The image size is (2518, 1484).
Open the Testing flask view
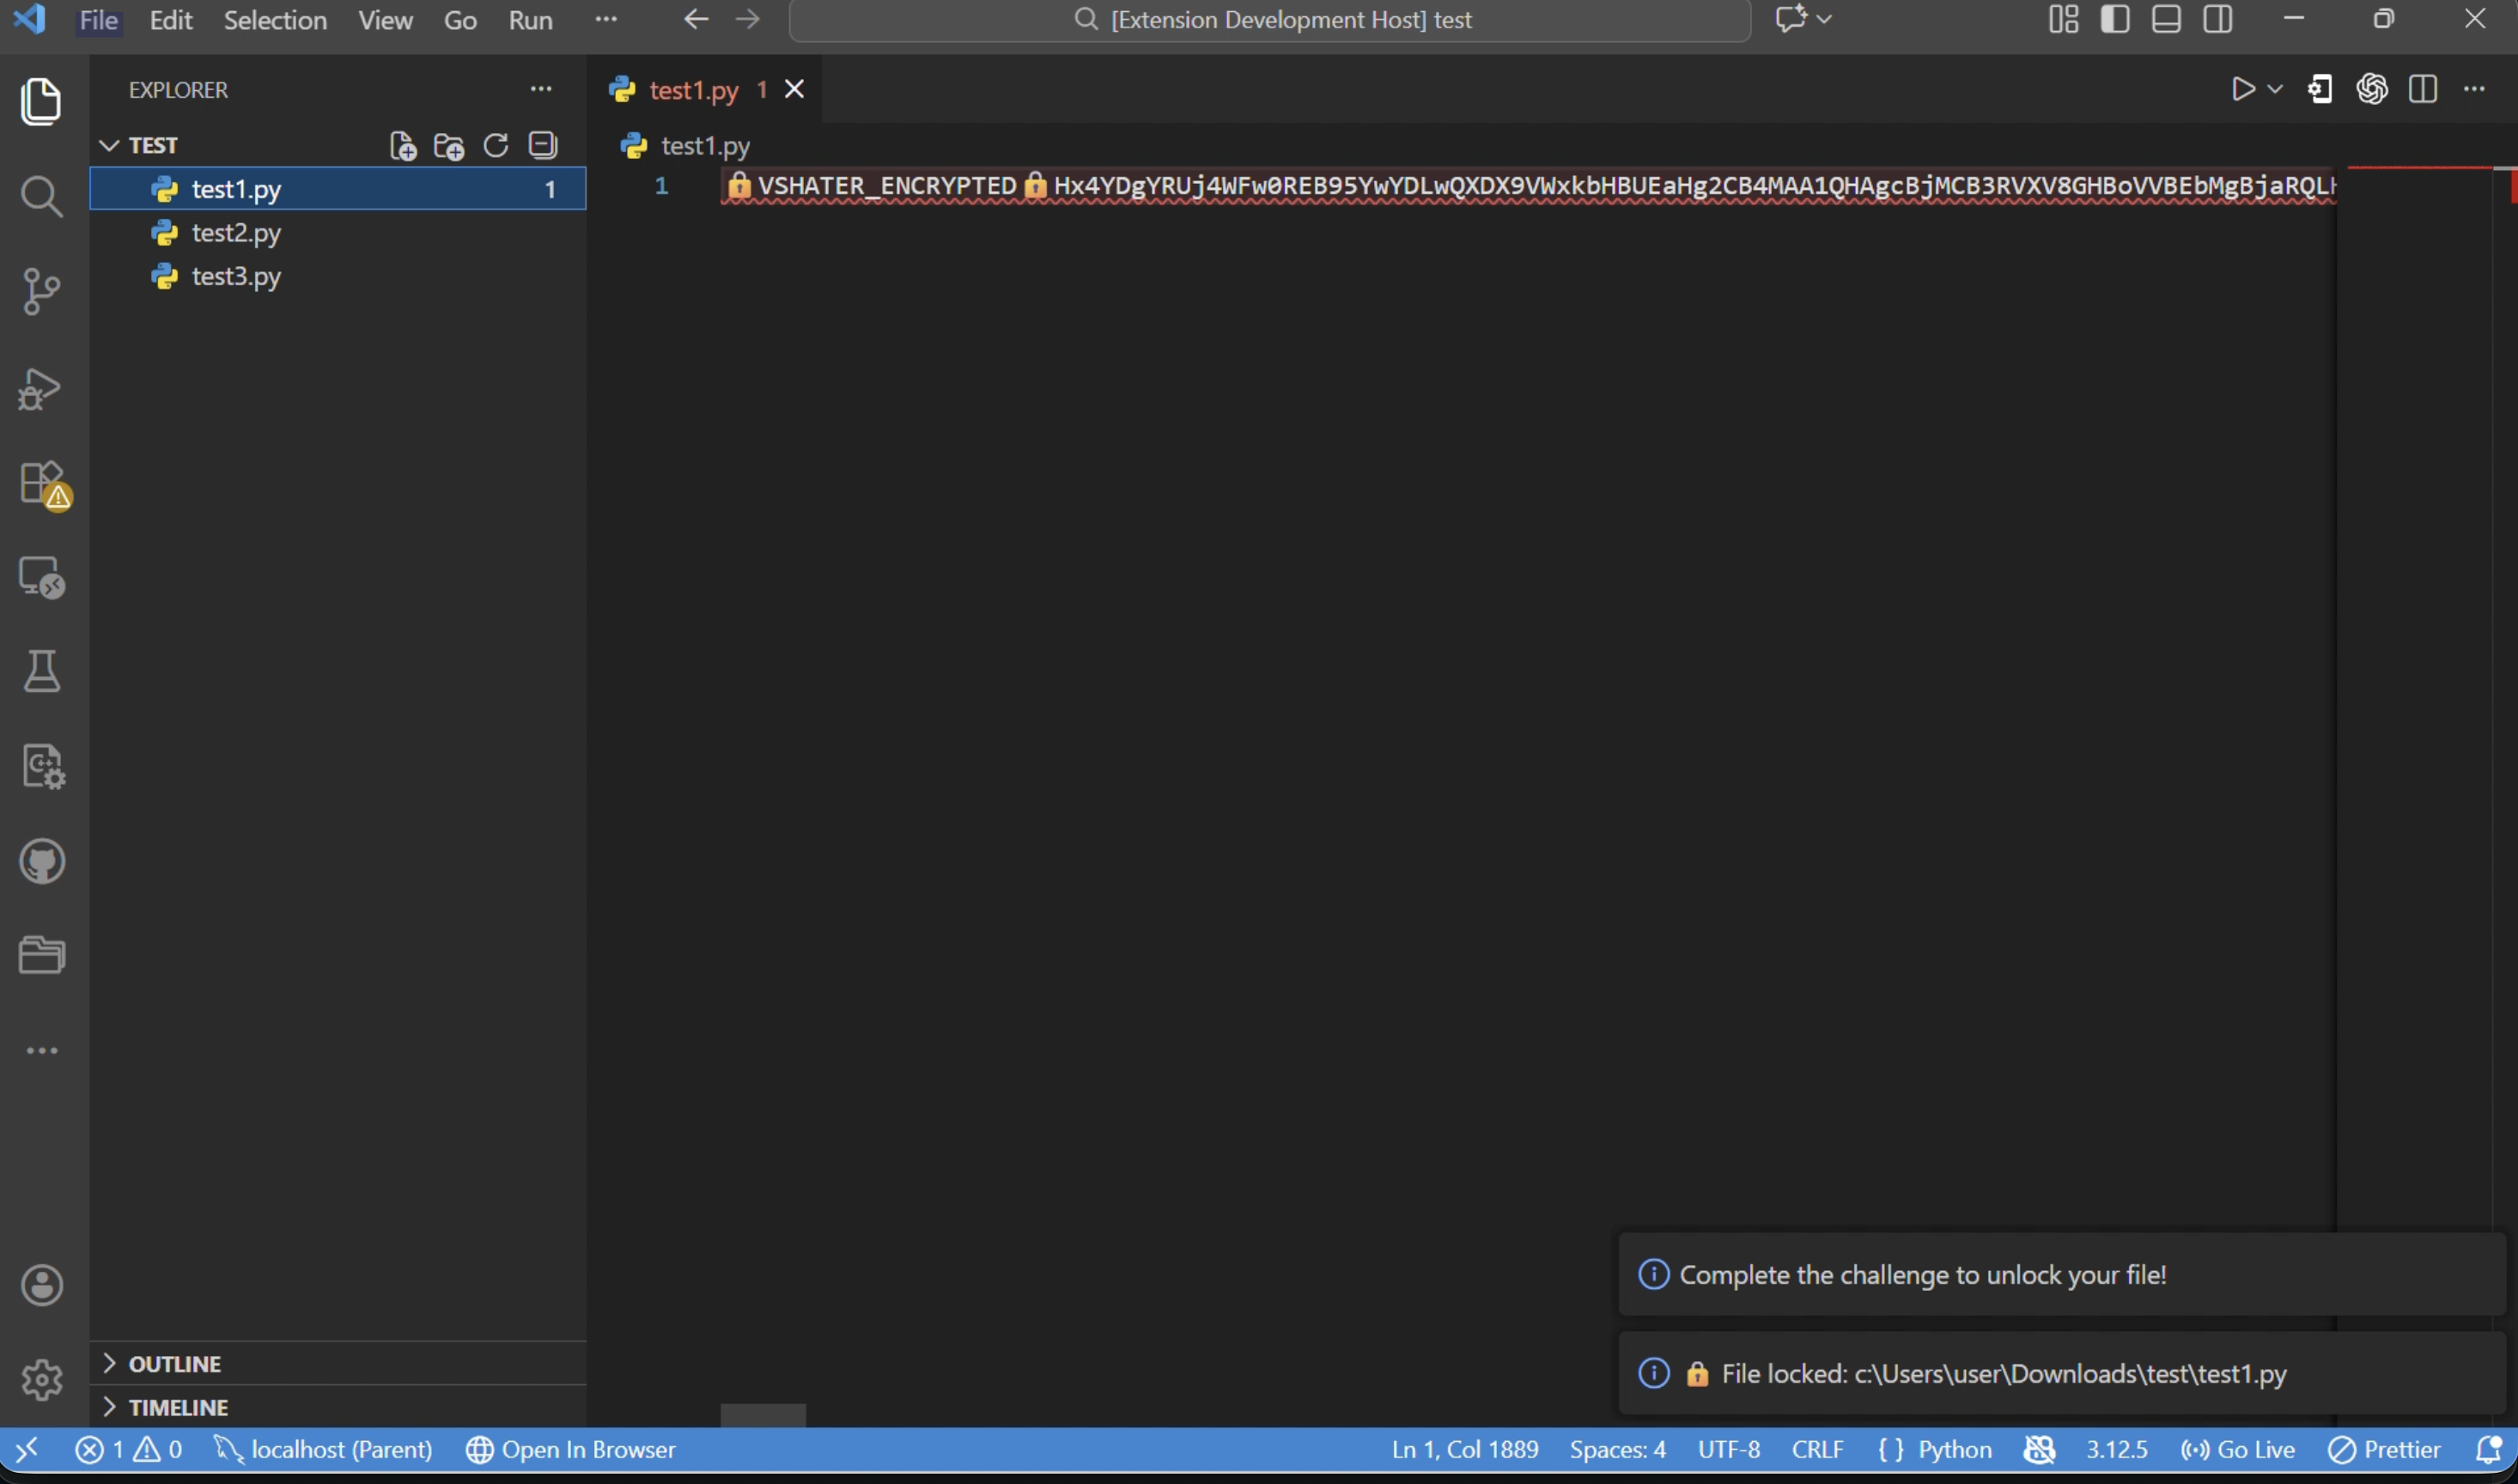pyautogui.click(x=41, y=672)
